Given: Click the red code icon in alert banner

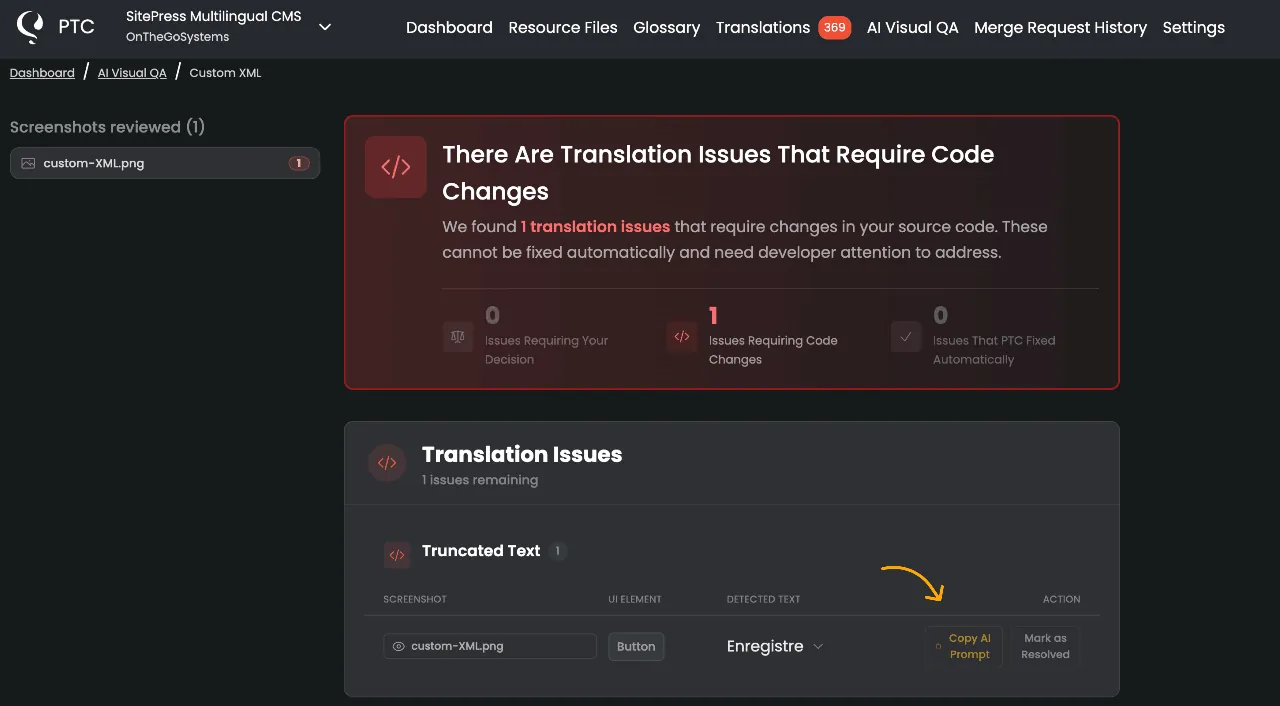Looking at the screenshot, I should [396, 167].
